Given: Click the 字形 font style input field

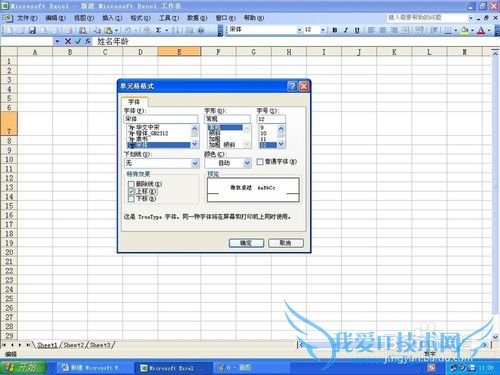Looking at the screenshot, I should click(227, 119).
